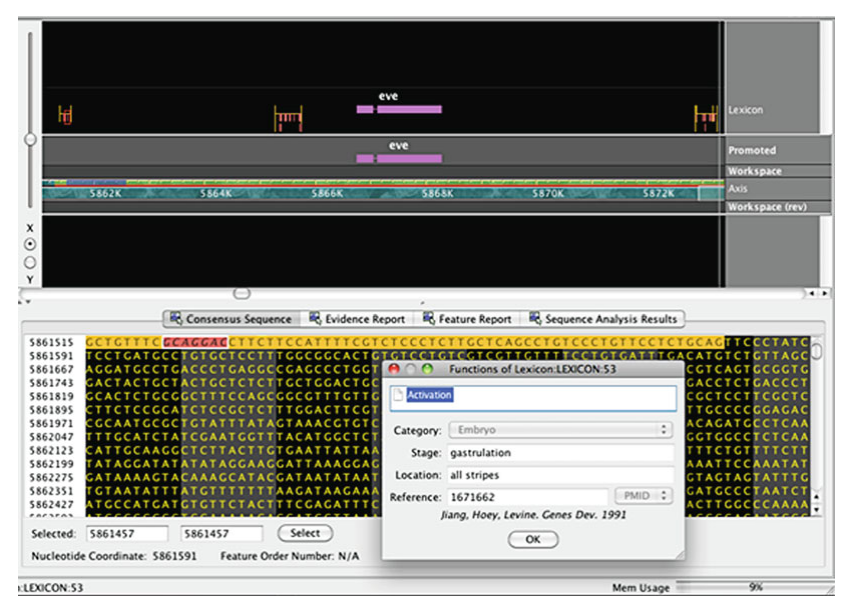Click the scroll right arrow beside the map
Viewport: 842px width, 602px height.
coord(824,293)
